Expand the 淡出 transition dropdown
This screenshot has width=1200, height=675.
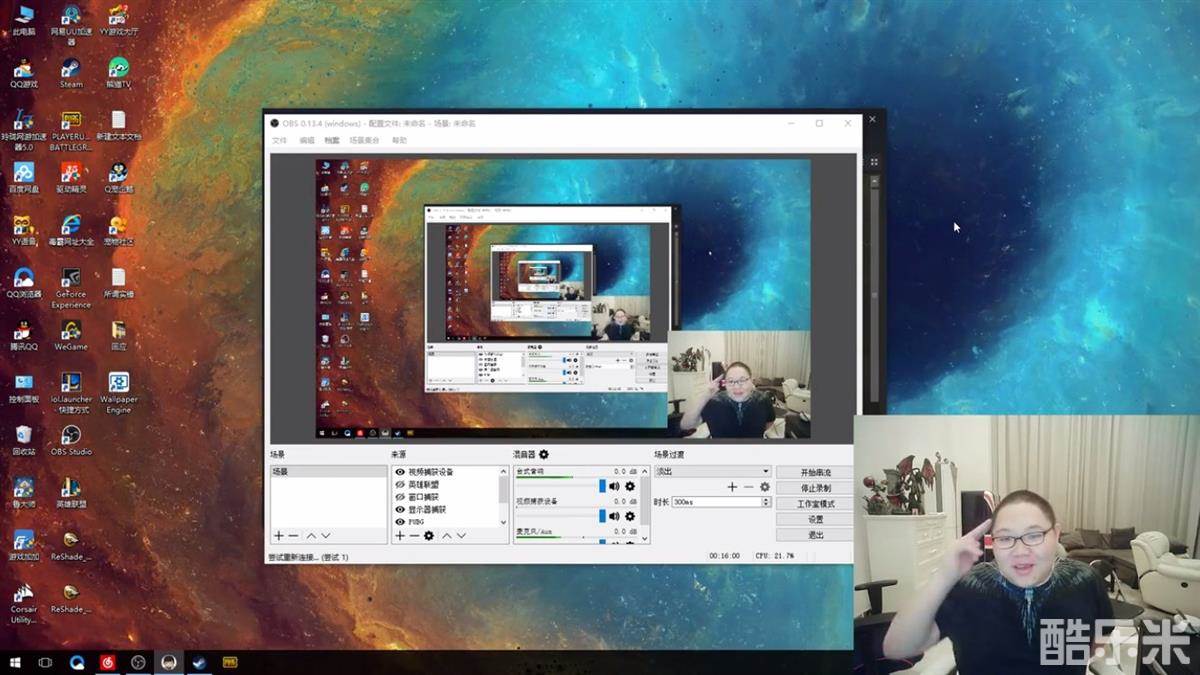pyautogui.click(x=765, y=471)
